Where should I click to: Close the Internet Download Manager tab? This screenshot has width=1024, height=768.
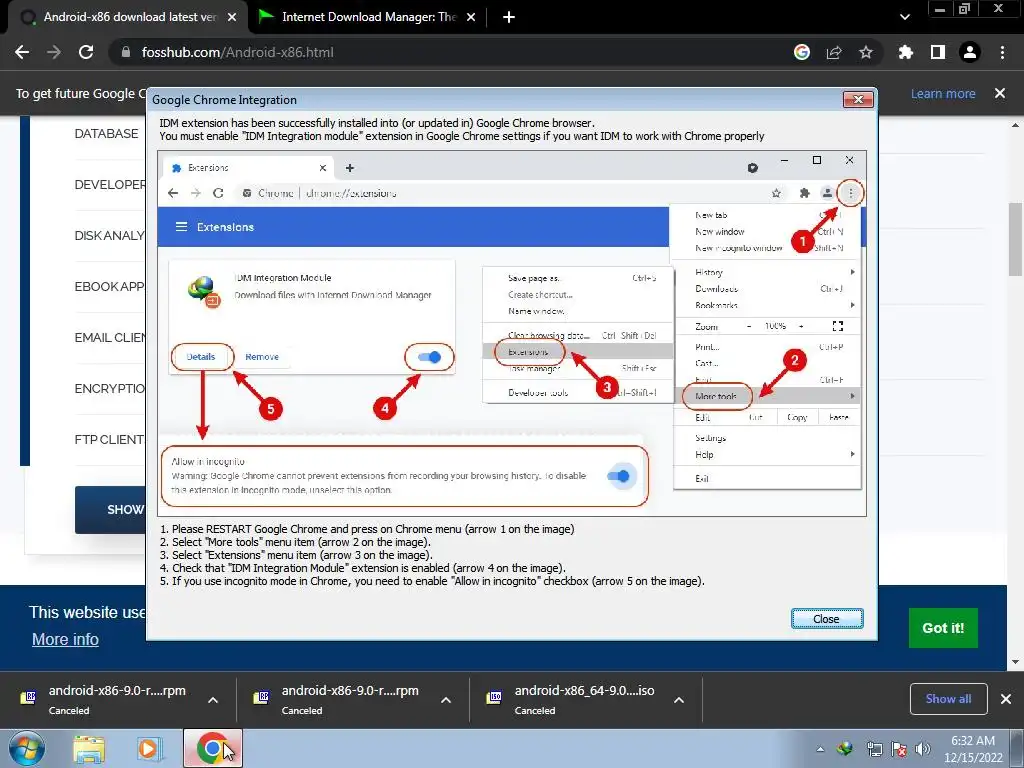tap(471, 17)
